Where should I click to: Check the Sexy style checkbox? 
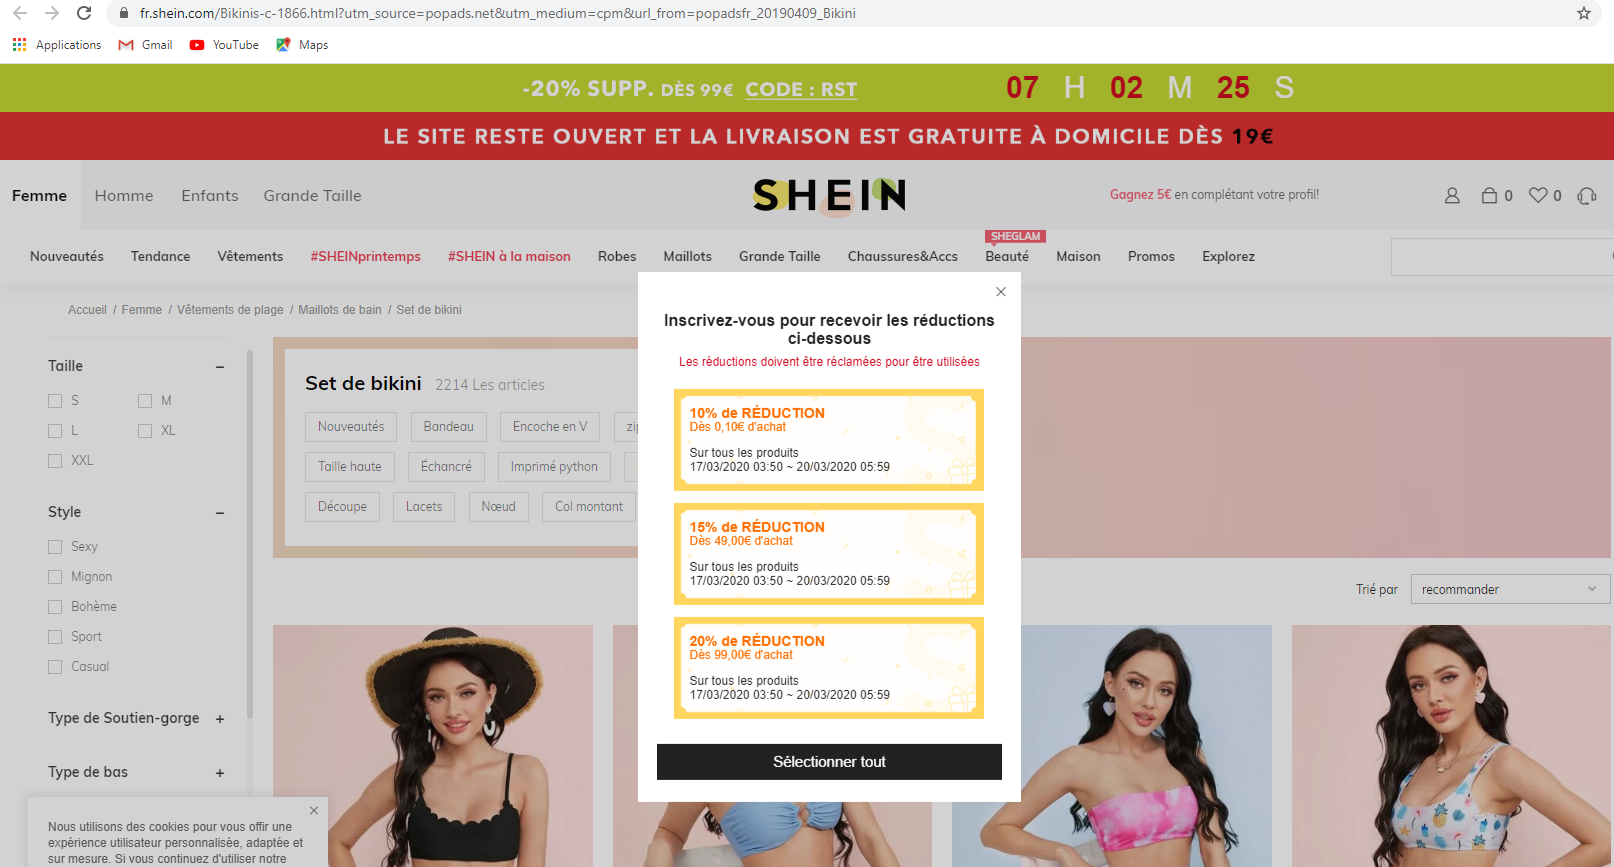click(55, 547)
